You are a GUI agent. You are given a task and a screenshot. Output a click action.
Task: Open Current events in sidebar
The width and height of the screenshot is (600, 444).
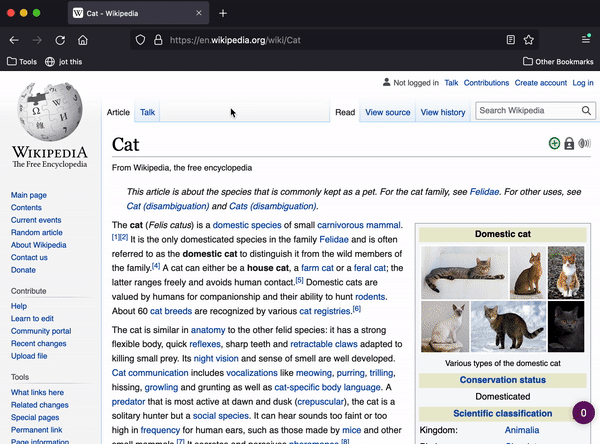pyautogui.click(x=36, y=220)
